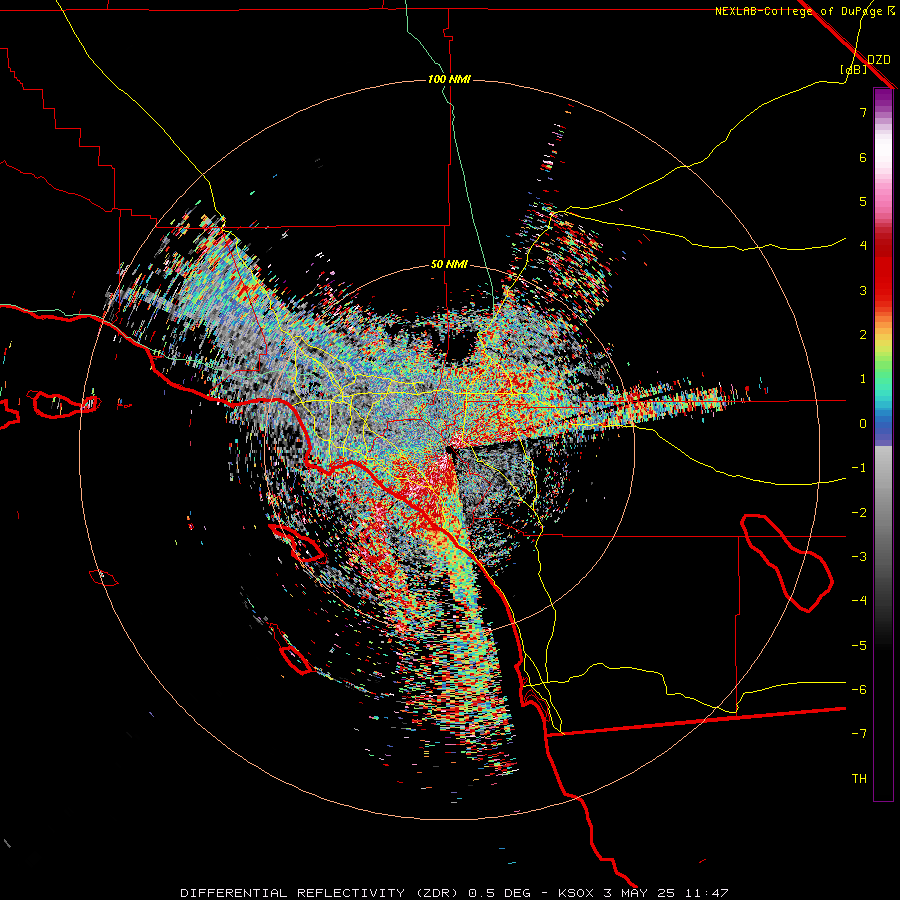Click the NEXLAB-College of DuPage credit text

tap(802, 11)
